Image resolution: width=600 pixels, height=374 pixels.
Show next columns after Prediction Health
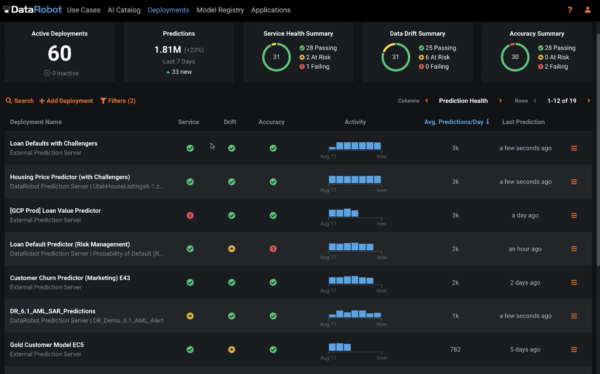[500, 101]
